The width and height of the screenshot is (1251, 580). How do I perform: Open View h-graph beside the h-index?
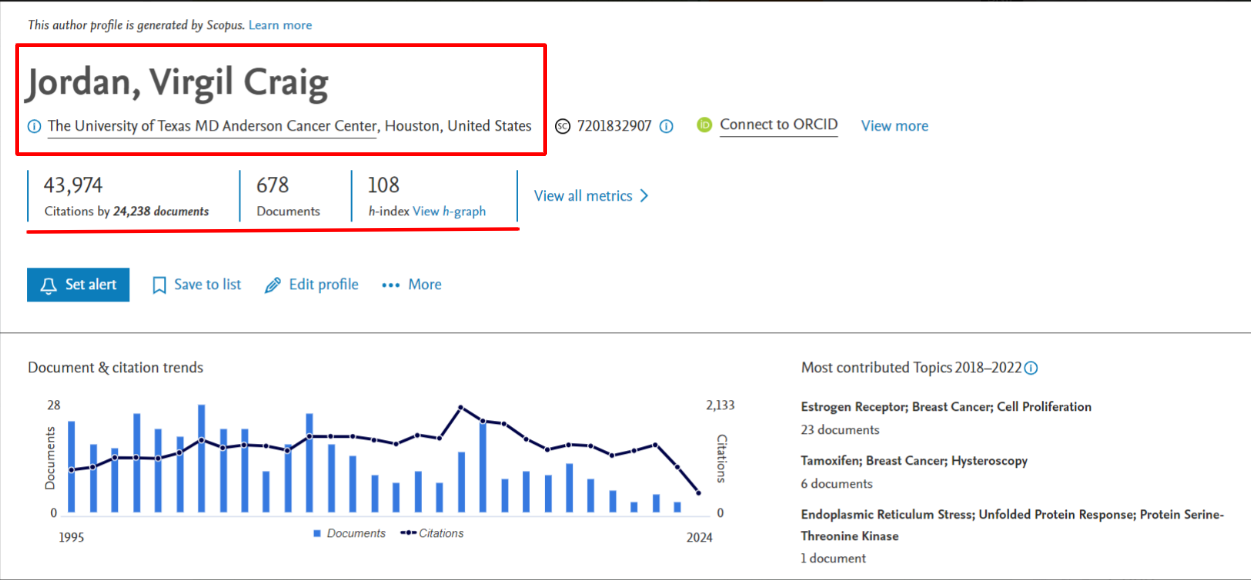(448, 211)
